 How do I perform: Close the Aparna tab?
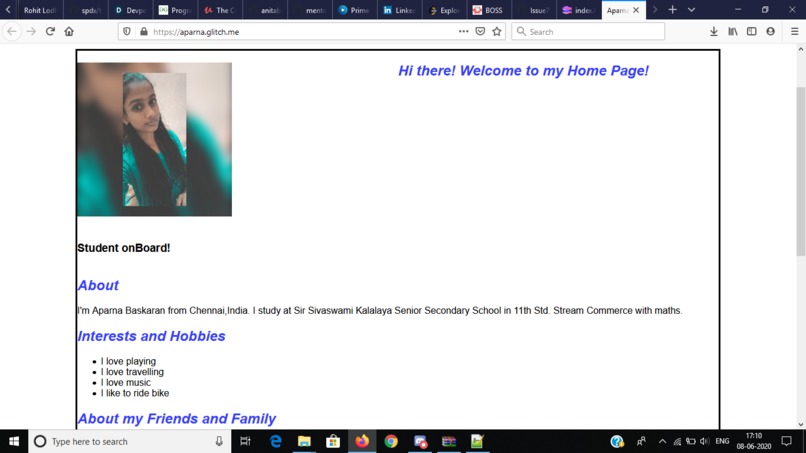(636, 10)
